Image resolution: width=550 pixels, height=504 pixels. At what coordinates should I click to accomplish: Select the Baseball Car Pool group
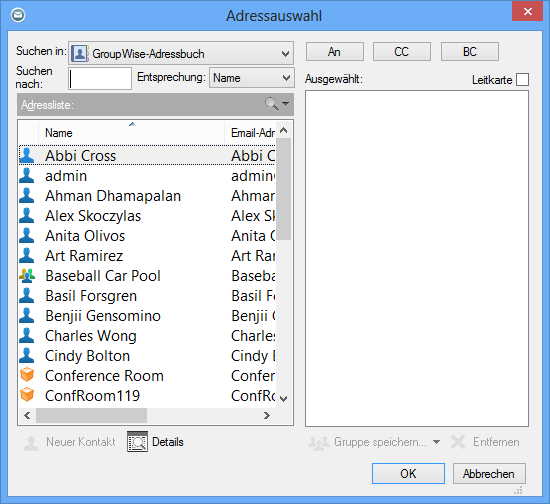pyautogui.click(x=147, y=276)
